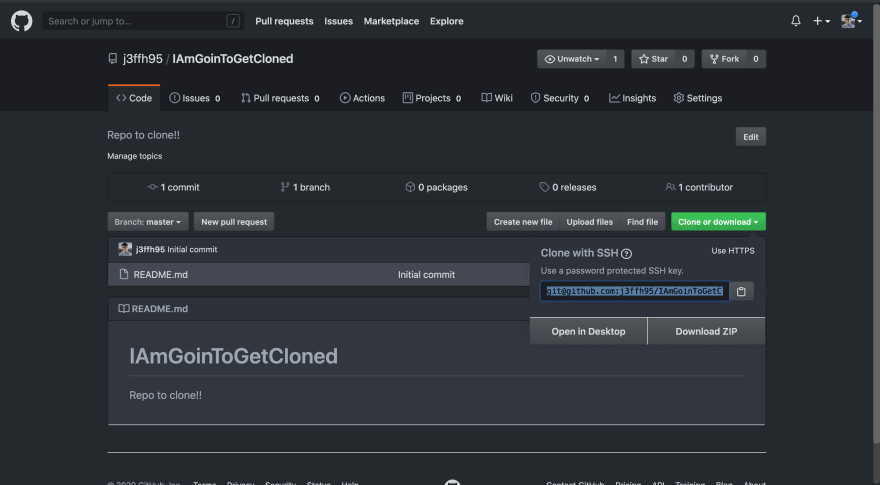
Task: Click the GitHub mark in the footer
Action: click(452, 482)
